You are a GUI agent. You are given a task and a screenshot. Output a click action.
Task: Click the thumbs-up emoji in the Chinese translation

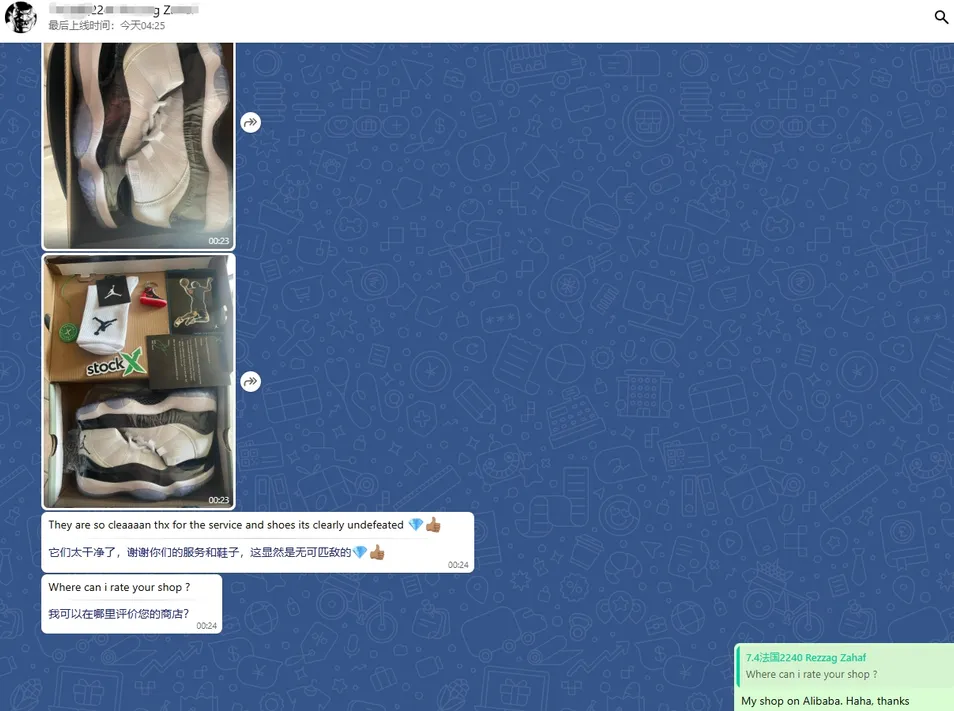point(377,552)
